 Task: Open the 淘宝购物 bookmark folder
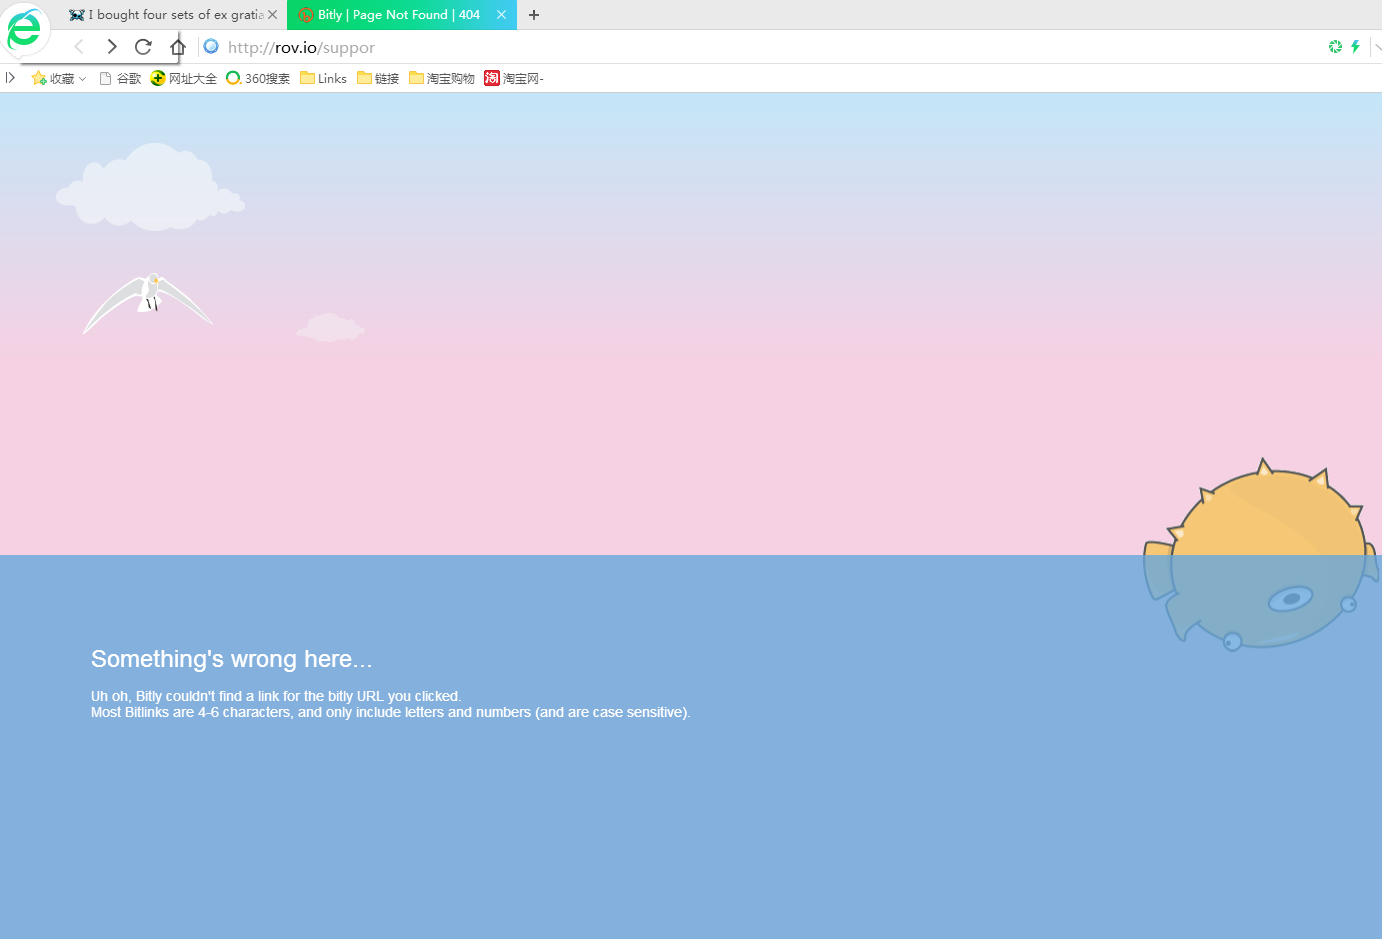[x=441, y=78]
